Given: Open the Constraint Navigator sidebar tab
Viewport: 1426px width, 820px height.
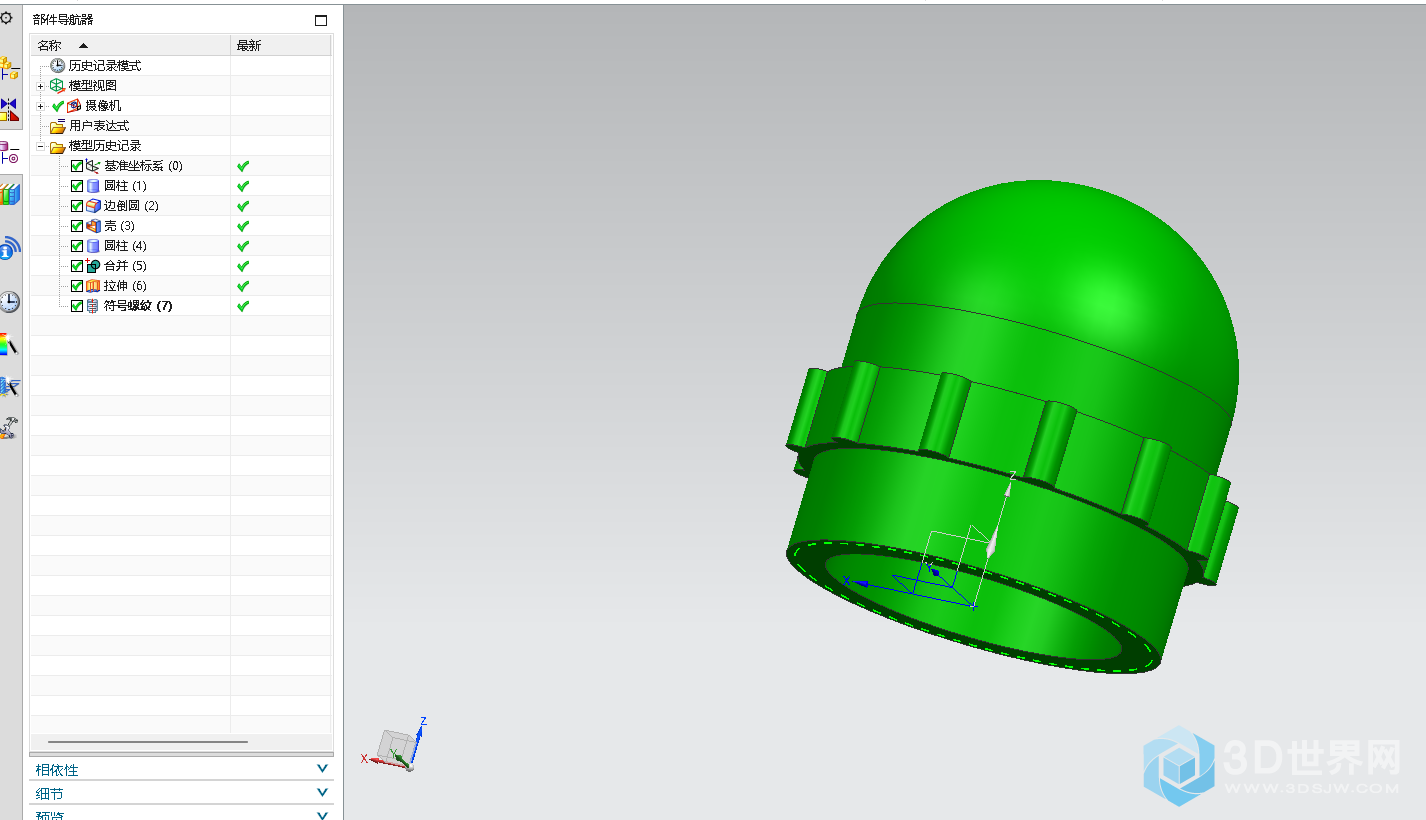Looking at the screenshot, I should coord(9,110).
